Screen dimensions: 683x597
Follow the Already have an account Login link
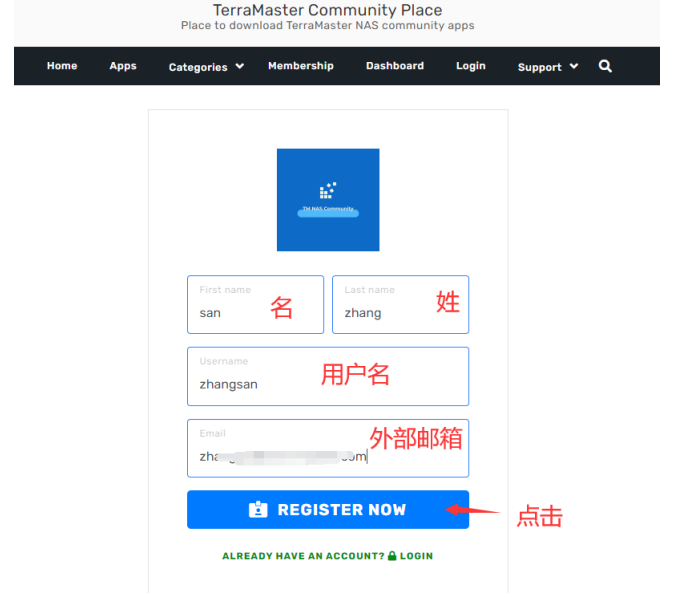328,556
